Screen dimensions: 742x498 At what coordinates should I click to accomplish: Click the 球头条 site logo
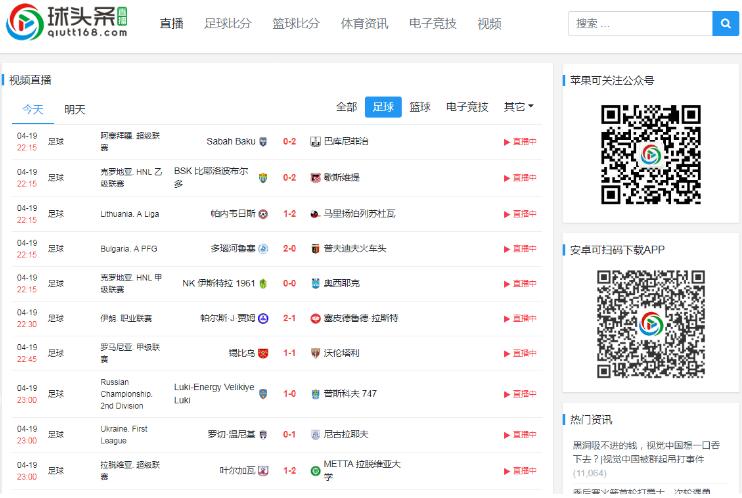[x=58, y=23]
